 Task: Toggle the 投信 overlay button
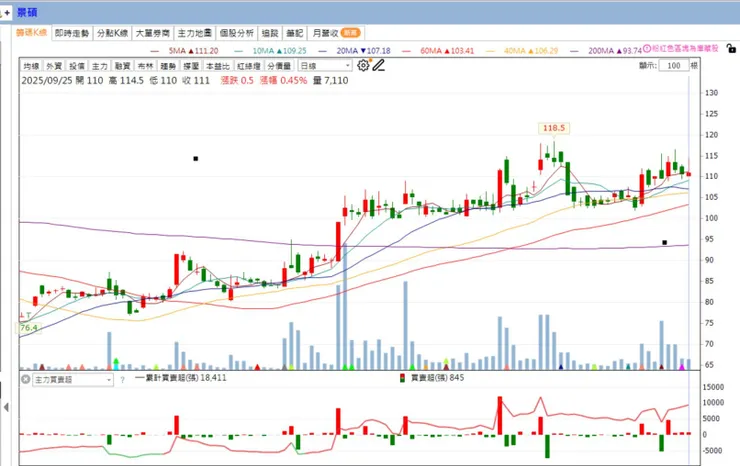(x=77, y=66)
